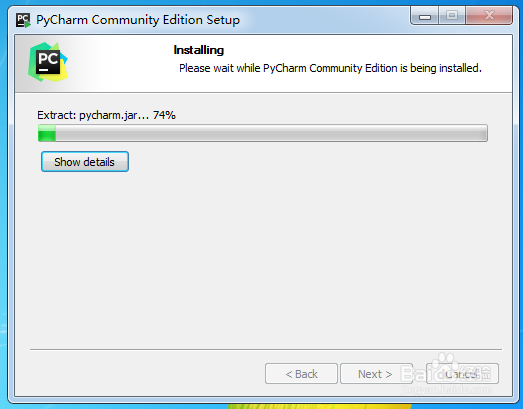Click the PyCharm icon in the title bar

23,20
